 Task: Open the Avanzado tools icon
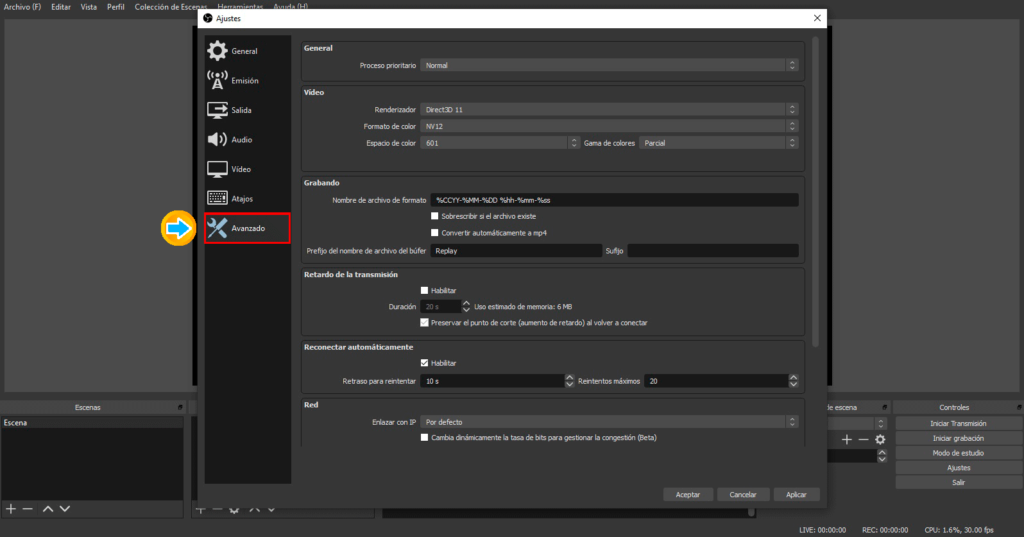coord(217,229)
